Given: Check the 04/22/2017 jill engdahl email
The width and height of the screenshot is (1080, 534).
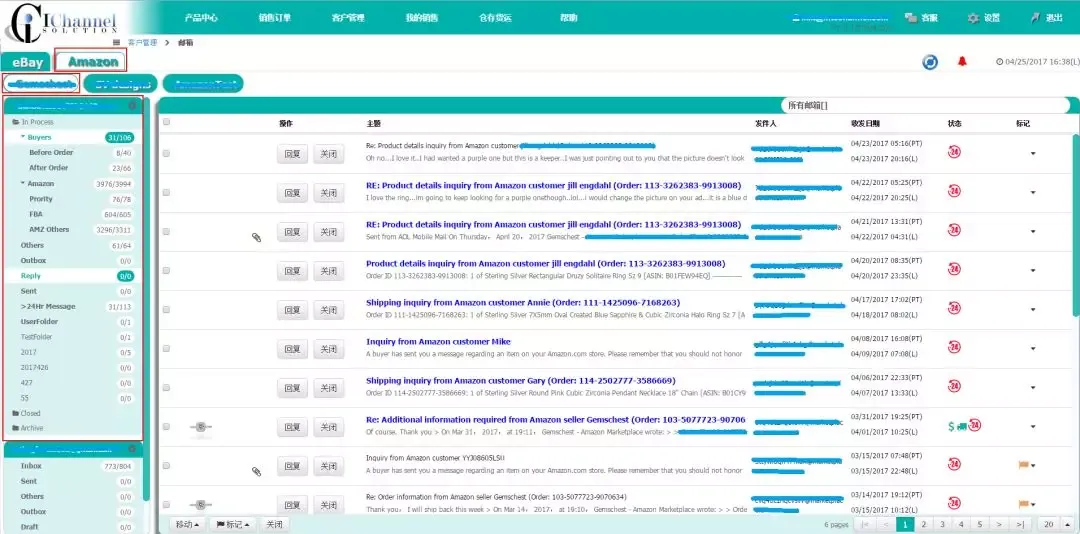Looking at the screenshot, I should click(166, 193).
